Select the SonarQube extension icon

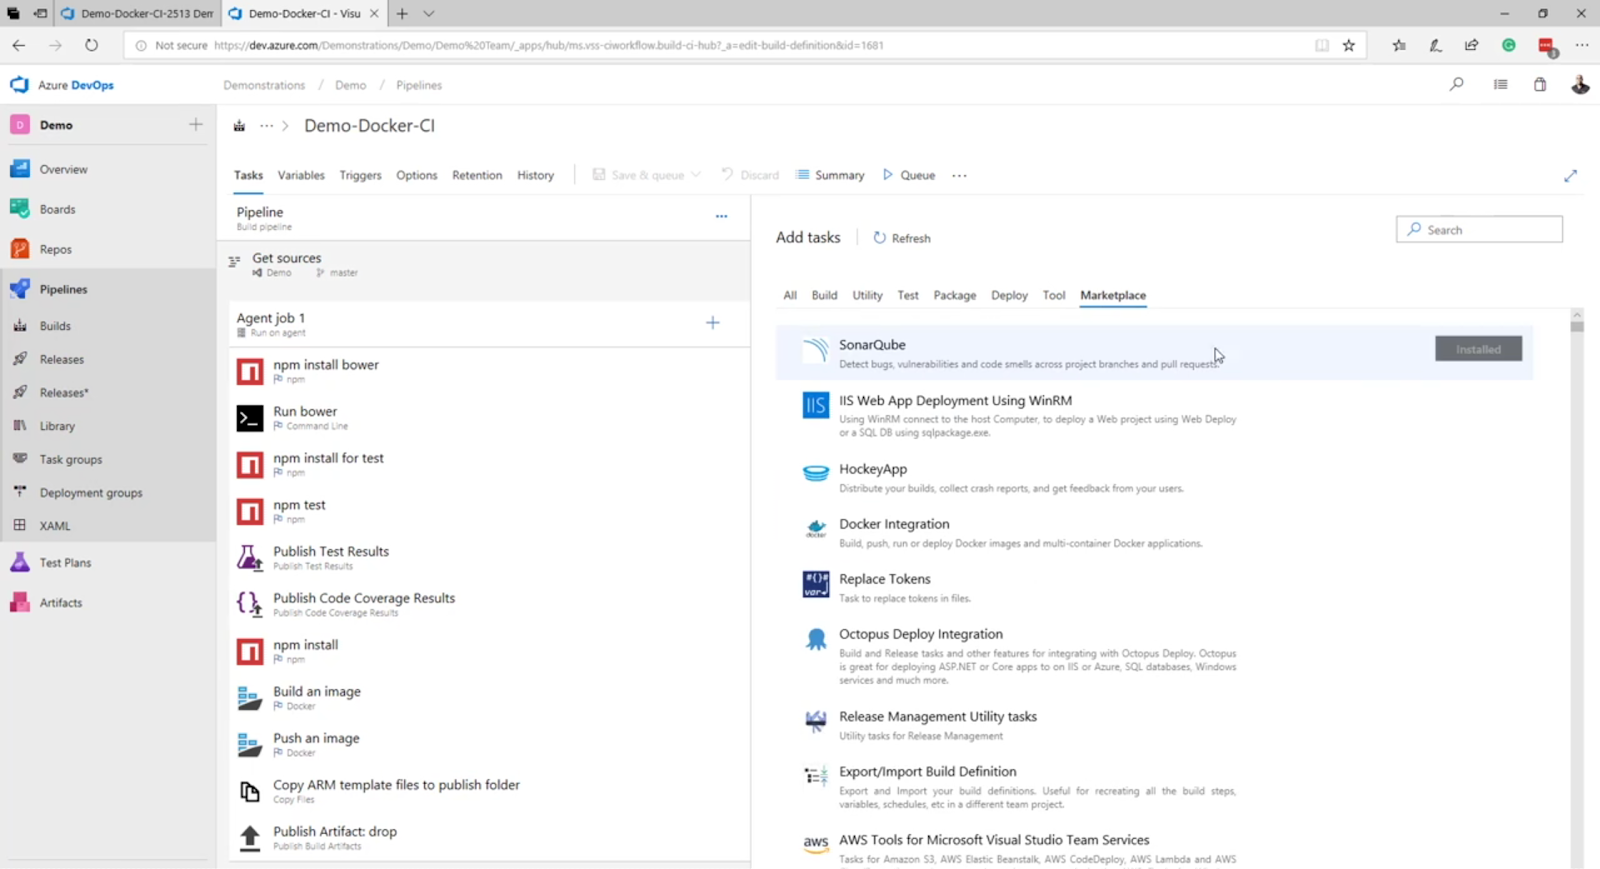pos(816,349)
